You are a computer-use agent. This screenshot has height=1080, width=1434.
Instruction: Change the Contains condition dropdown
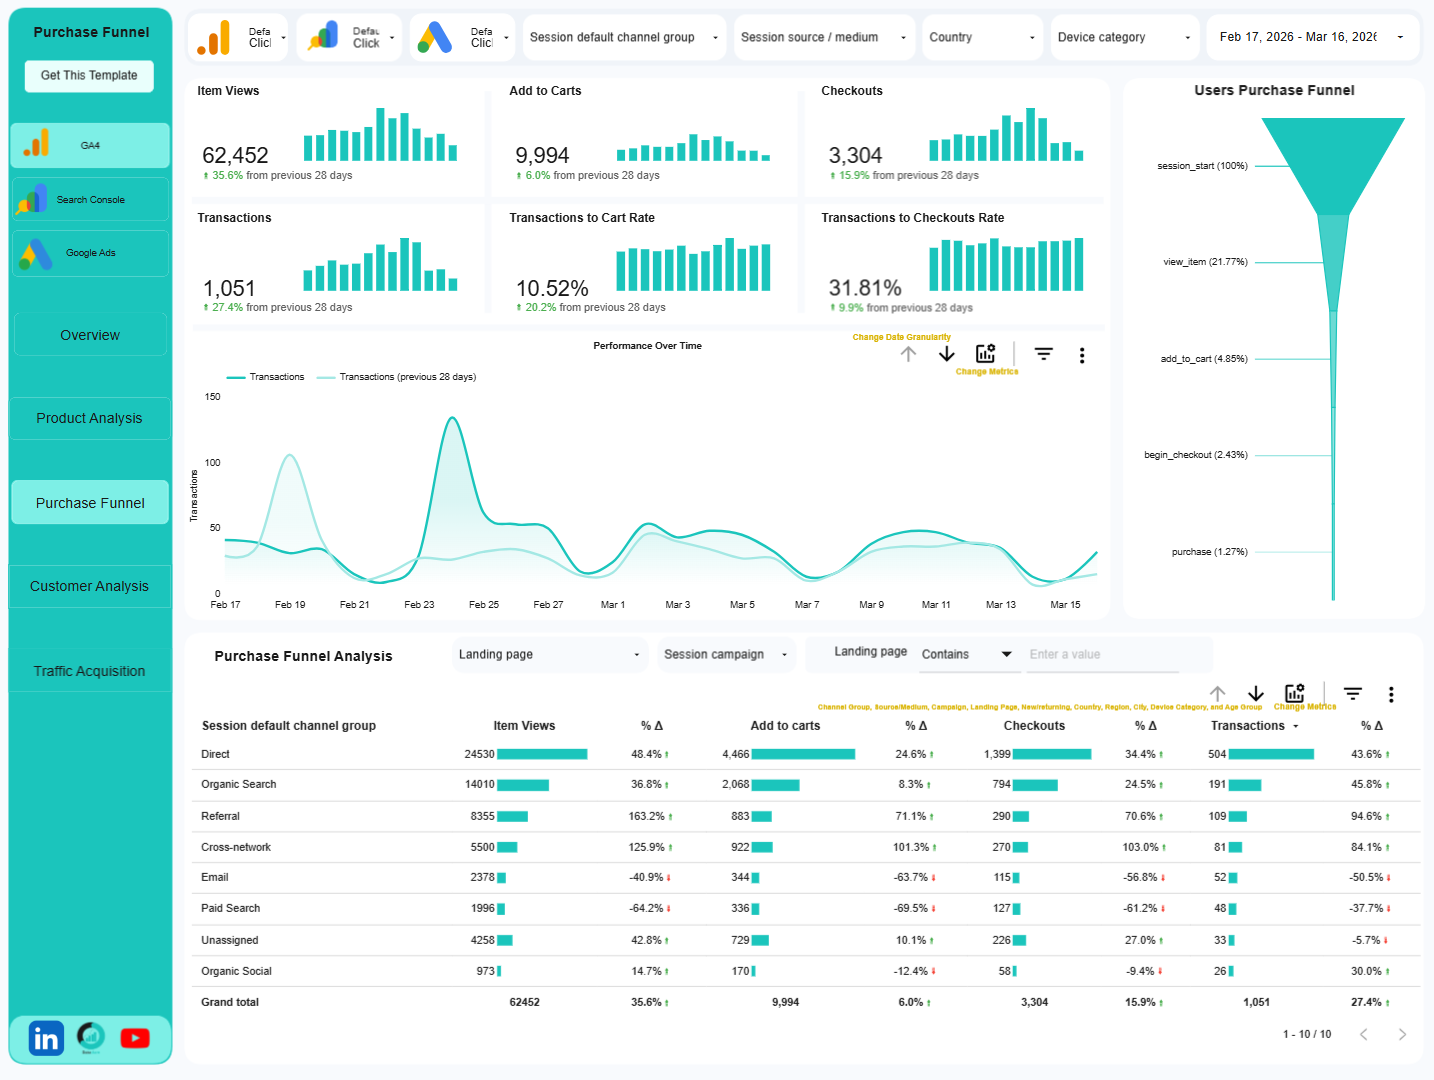967,654
